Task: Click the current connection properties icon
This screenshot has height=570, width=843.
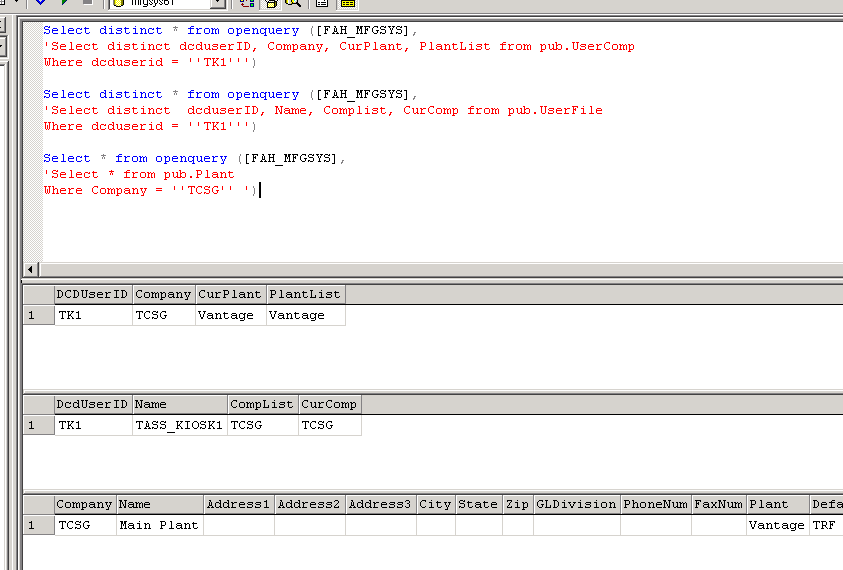Action: [x=322, y=3]
